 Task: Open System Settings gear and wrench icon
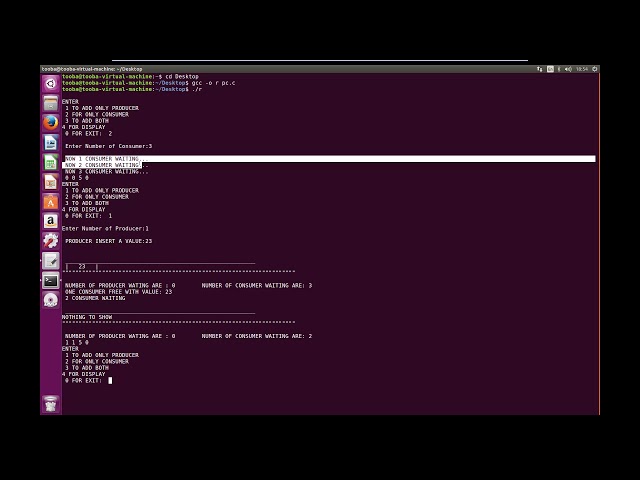pyautogui.click(x=51, y=241)
